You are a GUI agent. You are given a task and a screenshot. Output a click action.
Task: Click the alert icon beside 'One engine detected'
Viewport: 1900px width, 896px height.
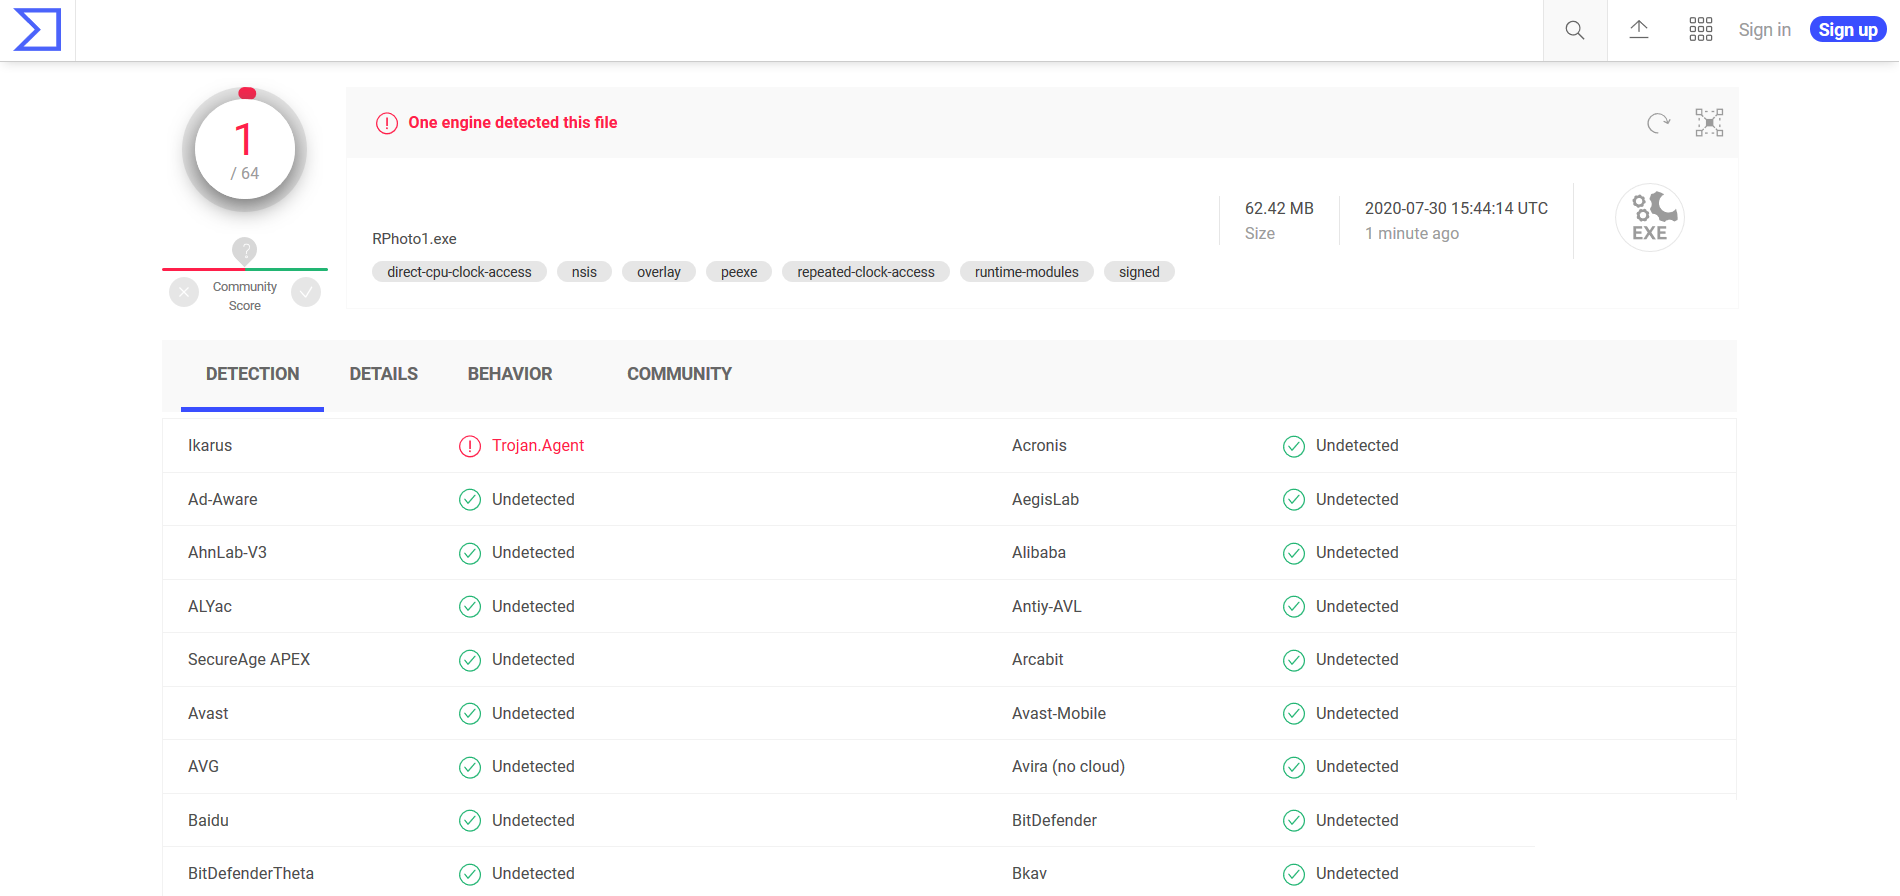pos(387,123)
